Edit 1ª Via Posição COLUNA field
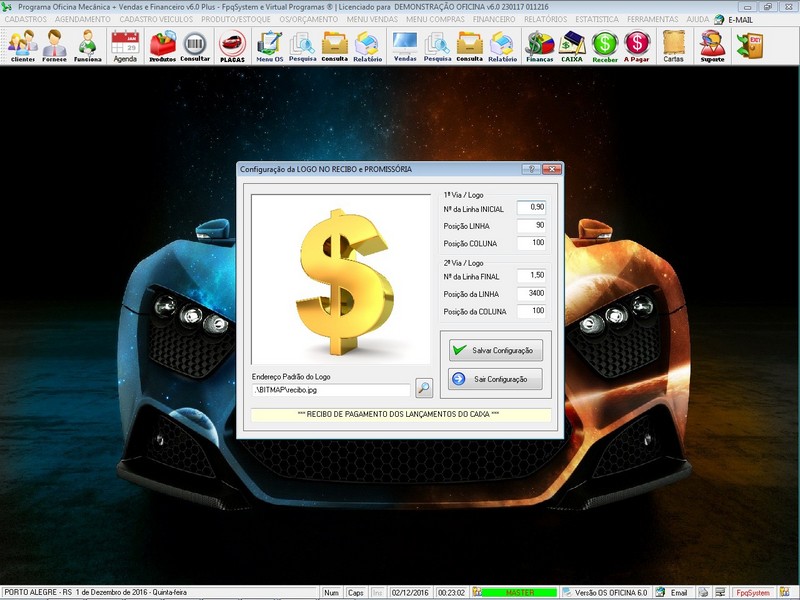Screen dimensions: 800x600 pos(531,243)
